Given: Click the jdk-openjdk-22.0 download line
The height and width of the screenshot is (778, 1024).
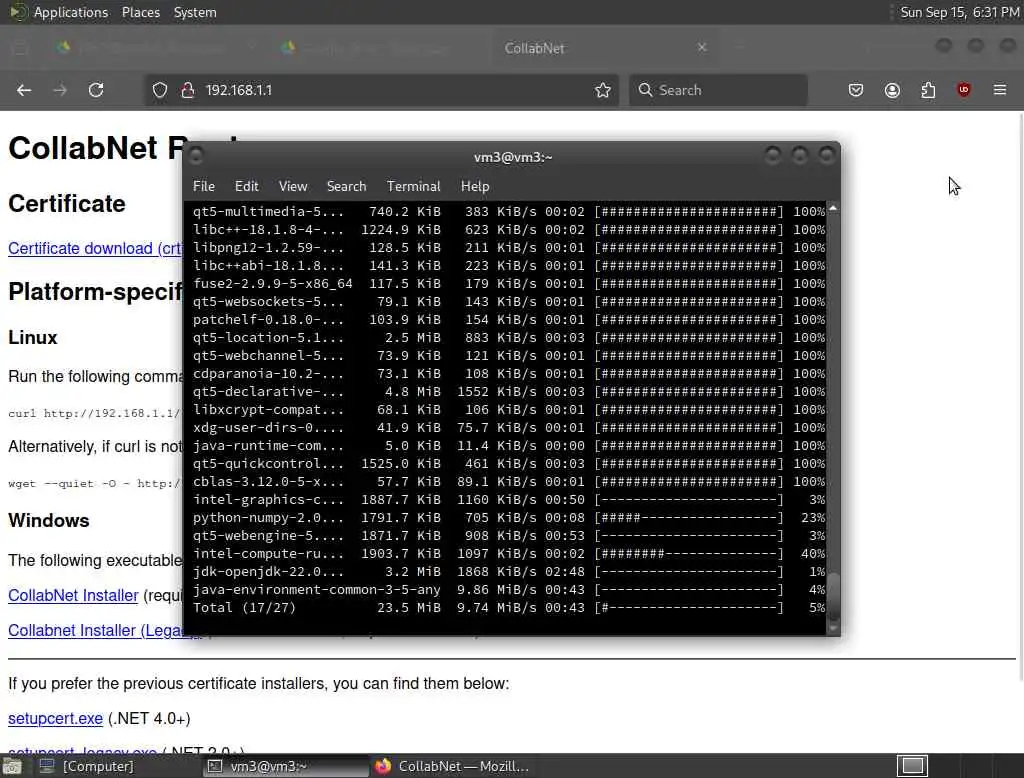Looking at the screenshot, I should [509, 572].
